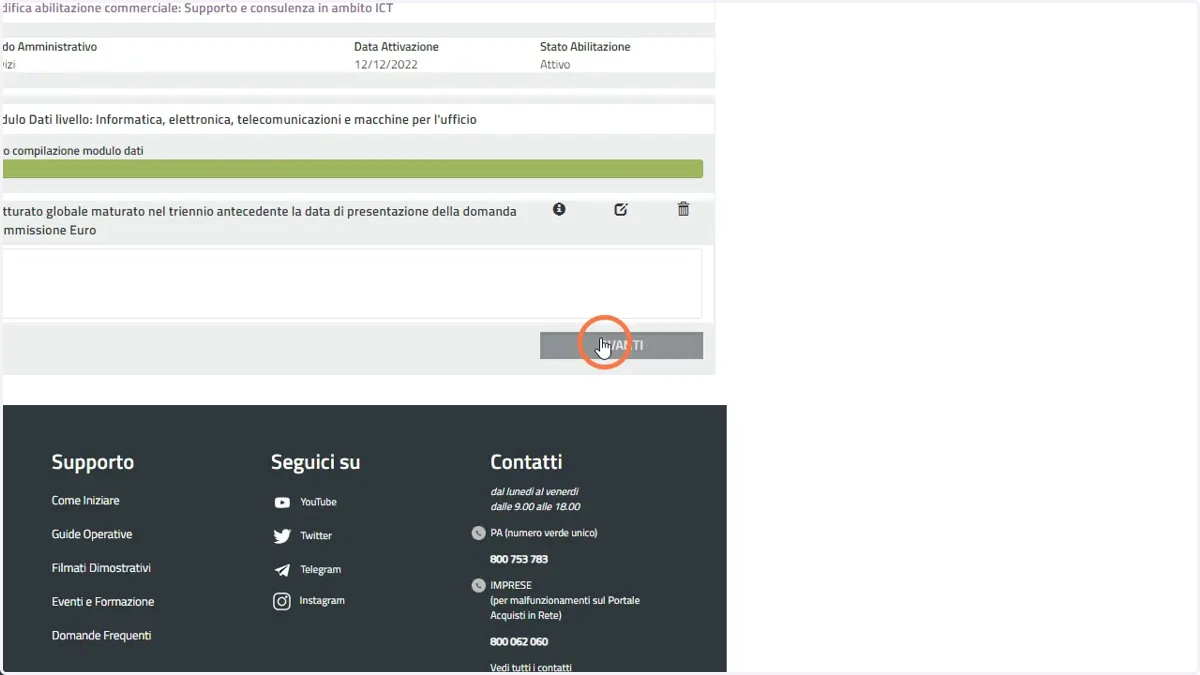This screenshot has height=675, width=1200.
Task: Click the phone icon next to IMPRESE
Action: (x=478, y=585)
